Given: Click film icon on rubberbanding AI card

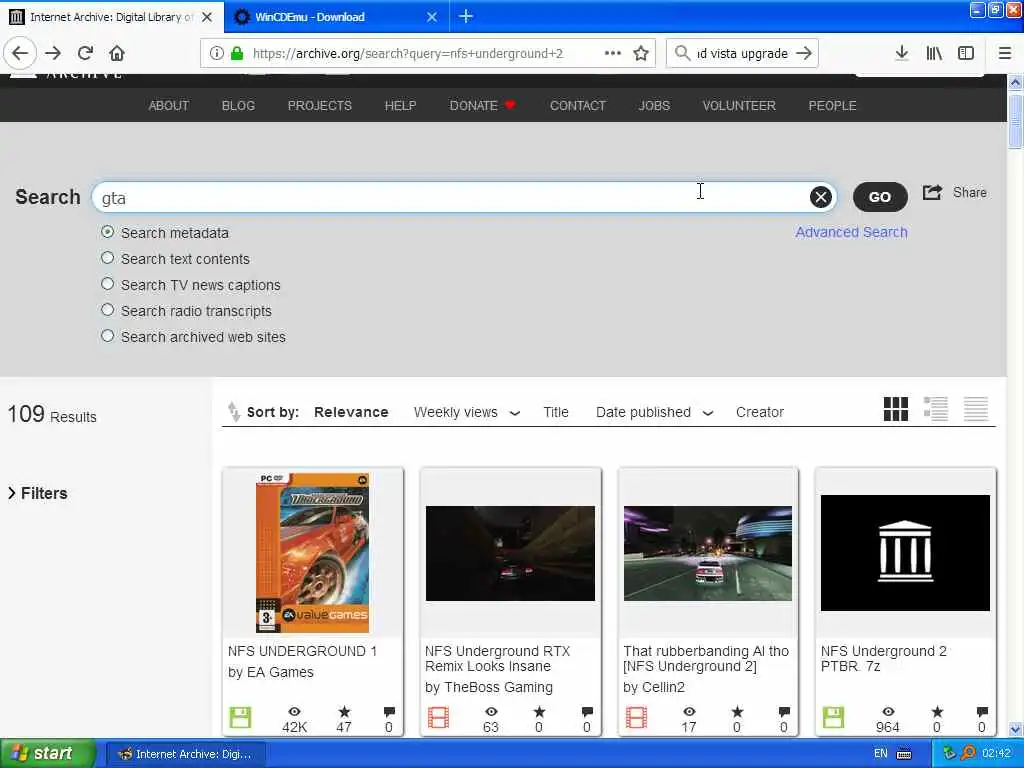Looking at the screenshot, I should (636, 717).
